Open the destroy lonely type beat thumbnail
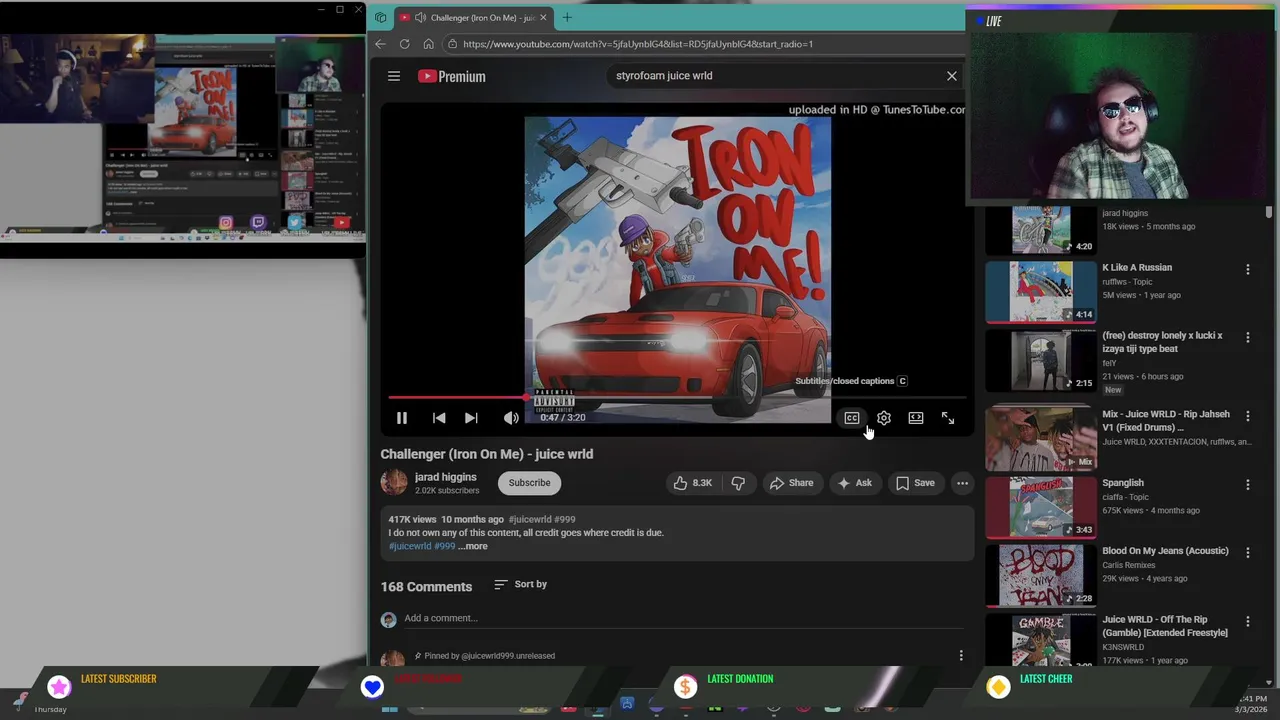Screen dimensions: 1280x720 [1041, 360]
